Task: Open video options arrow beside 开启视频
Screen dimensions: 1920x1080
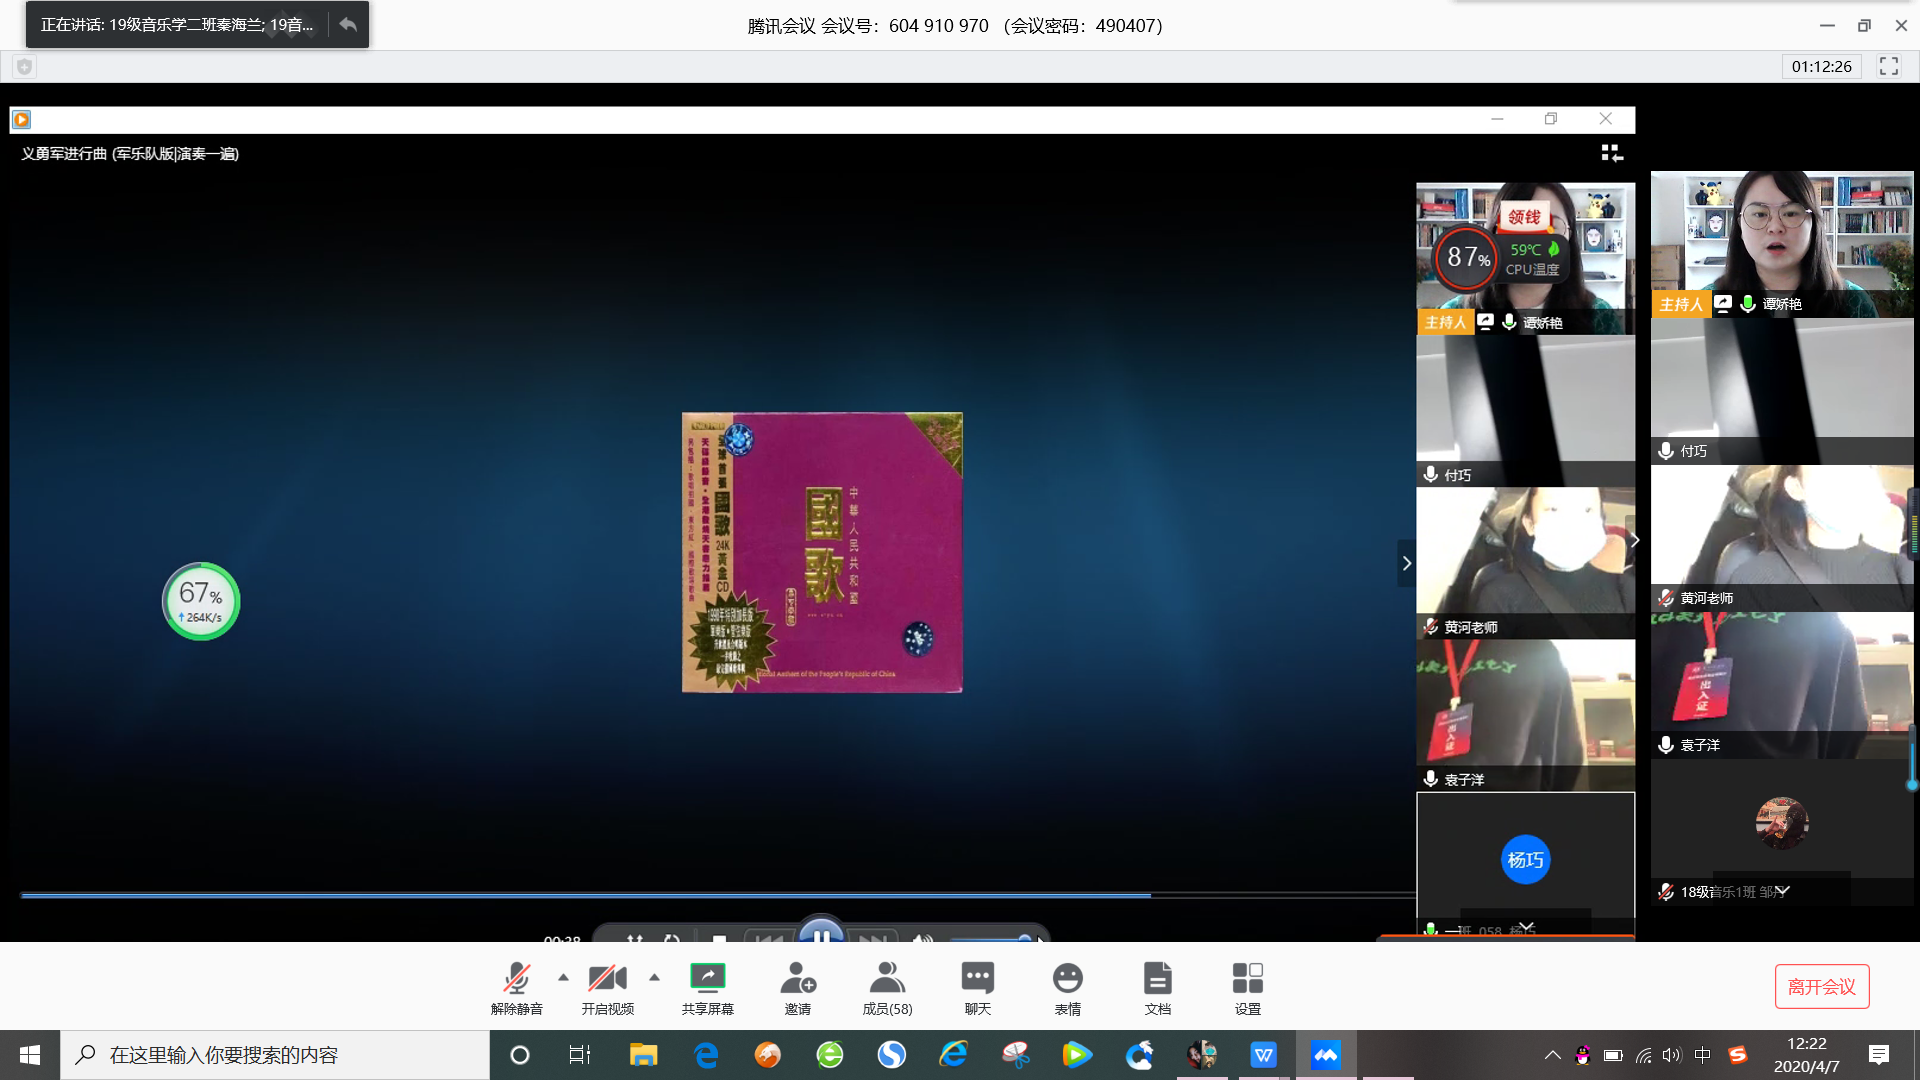Action: 654,977
